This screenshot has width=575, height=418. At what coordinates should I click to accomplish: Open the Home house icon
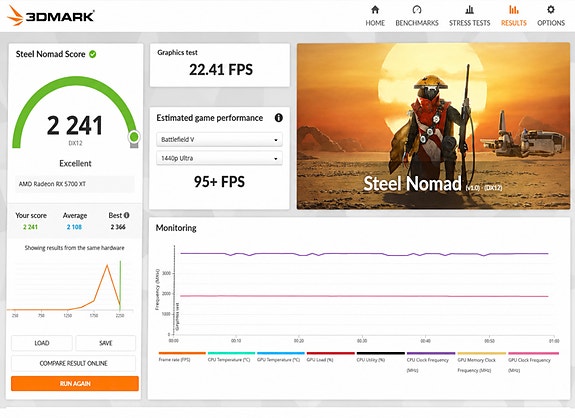tap(375, 10)
